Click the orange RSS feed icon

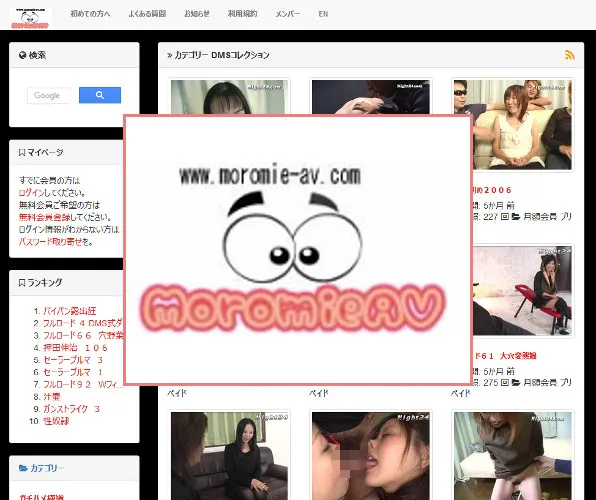569,55
